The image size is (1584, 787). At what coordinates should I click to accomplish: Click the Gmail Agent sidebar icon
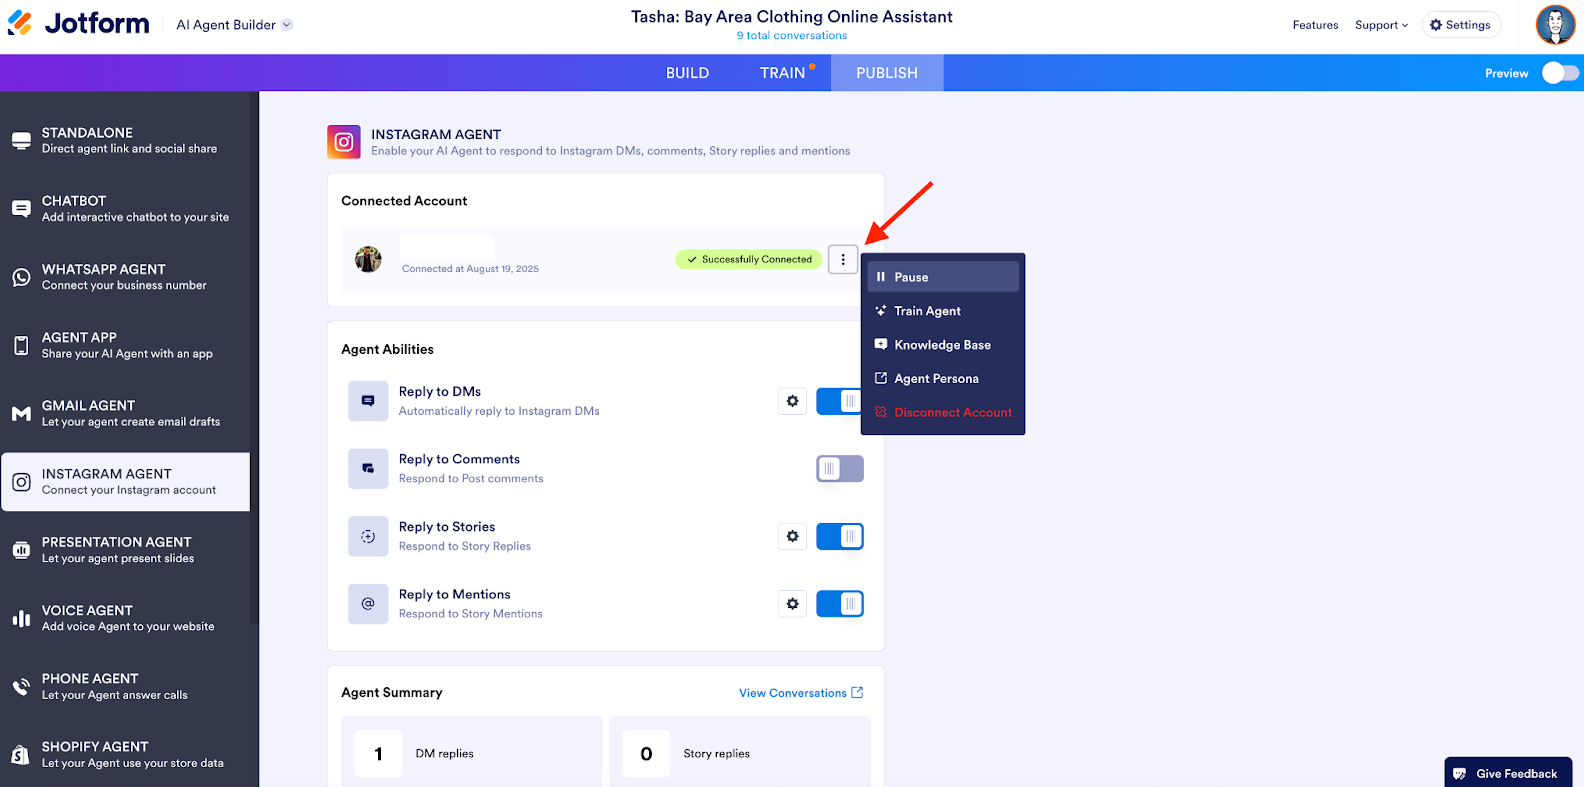tap(21, 413)
